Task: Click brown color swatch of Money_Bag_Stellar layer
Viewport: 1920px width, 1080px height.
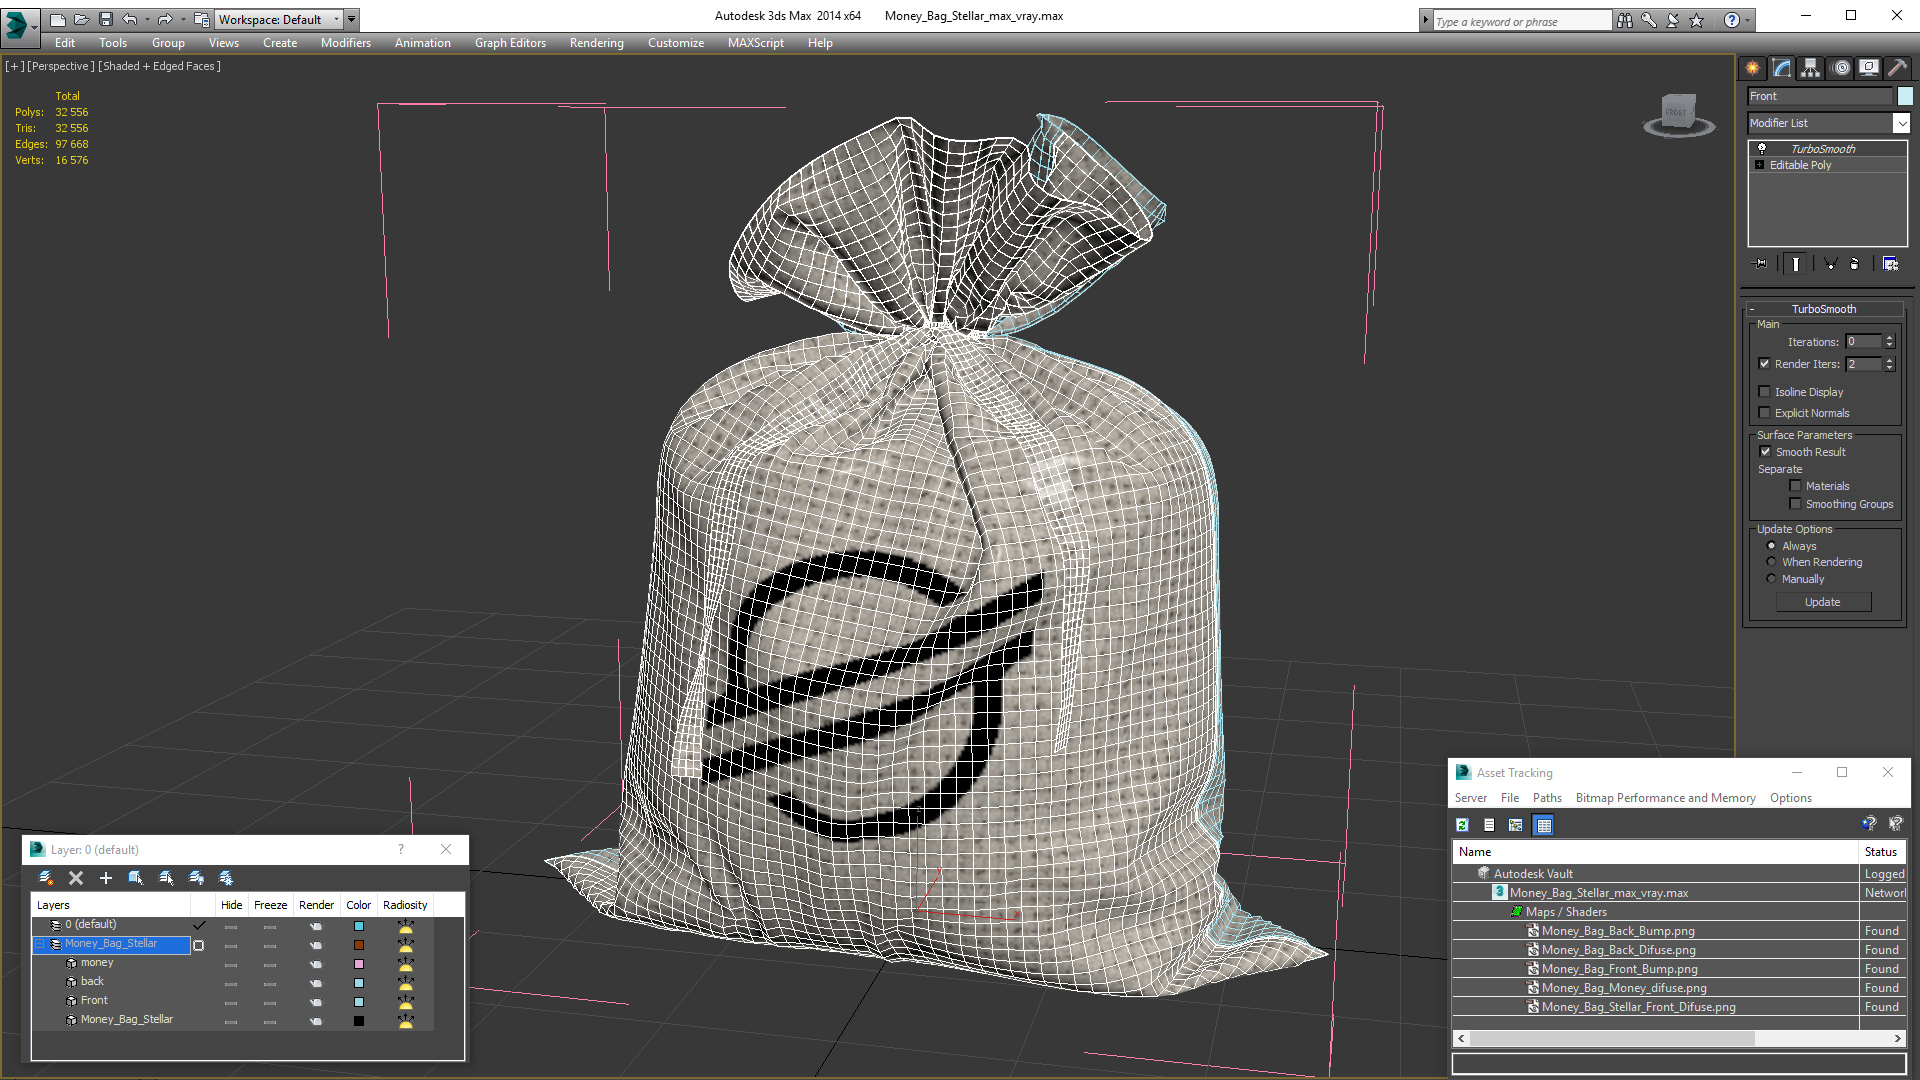Action: 359,945
